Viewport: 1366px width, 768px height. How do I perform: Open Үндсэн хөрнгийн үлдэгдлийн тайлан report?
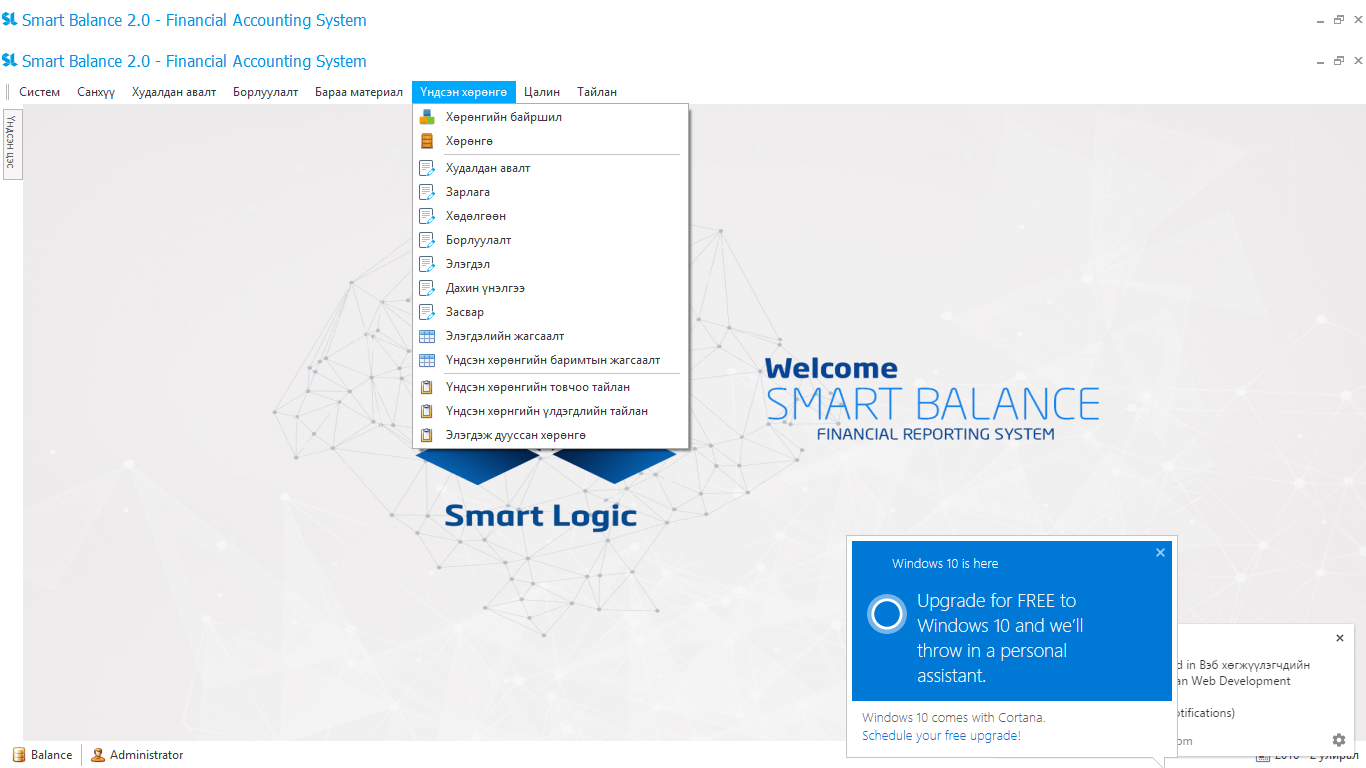550,411
